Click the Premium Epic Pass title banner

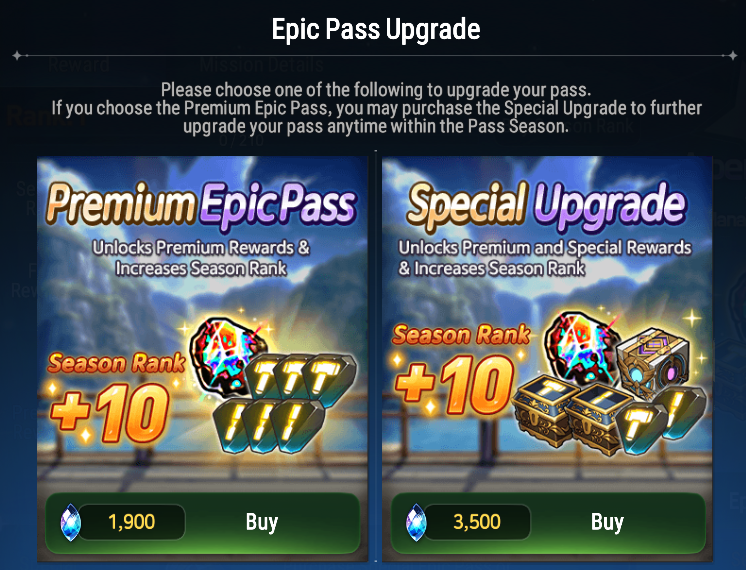[x=202, y=205]
